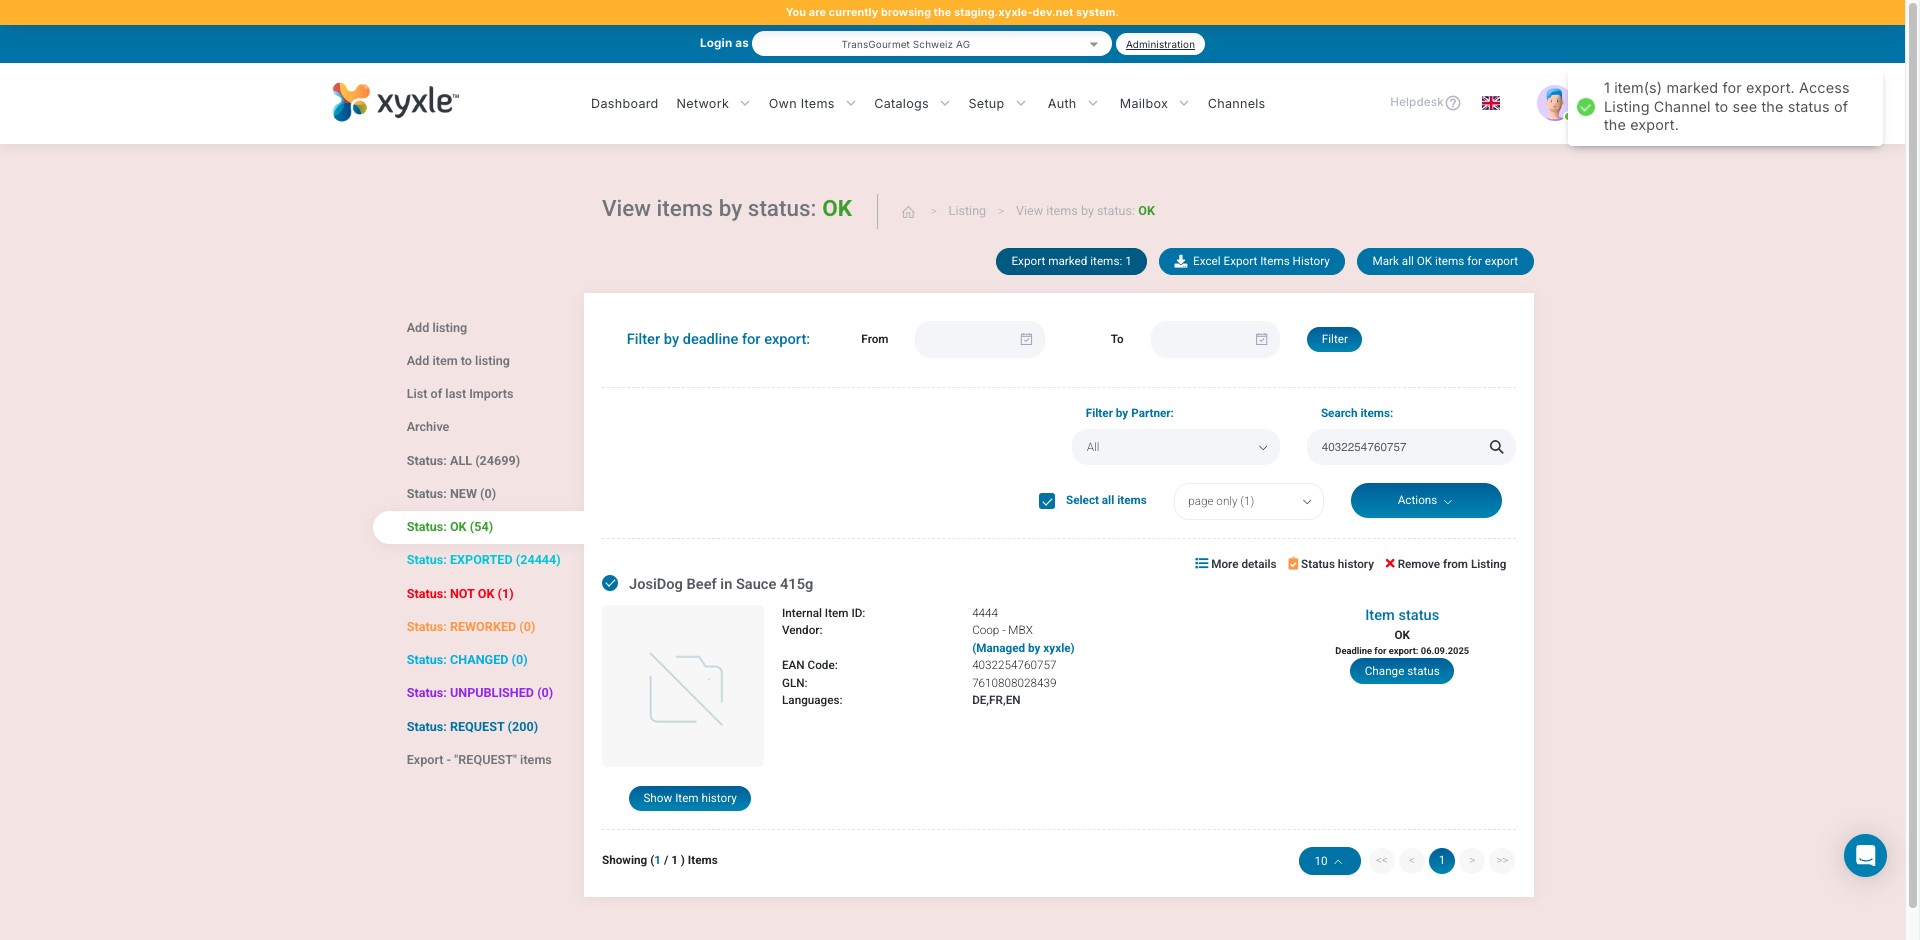Expand the Catalogs menu
The image size is (1920, 940).
point(912,104)
